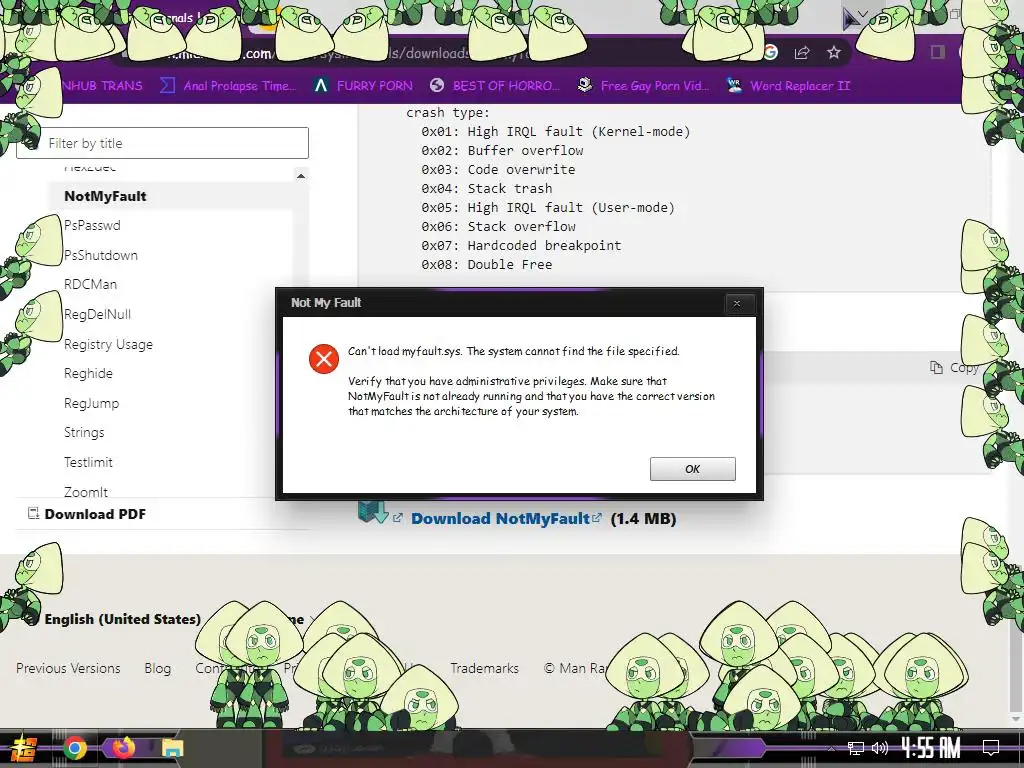This screenshot has width=1024, height=768.
Task: Copy the code block contents
Action: tap(954, 368)
